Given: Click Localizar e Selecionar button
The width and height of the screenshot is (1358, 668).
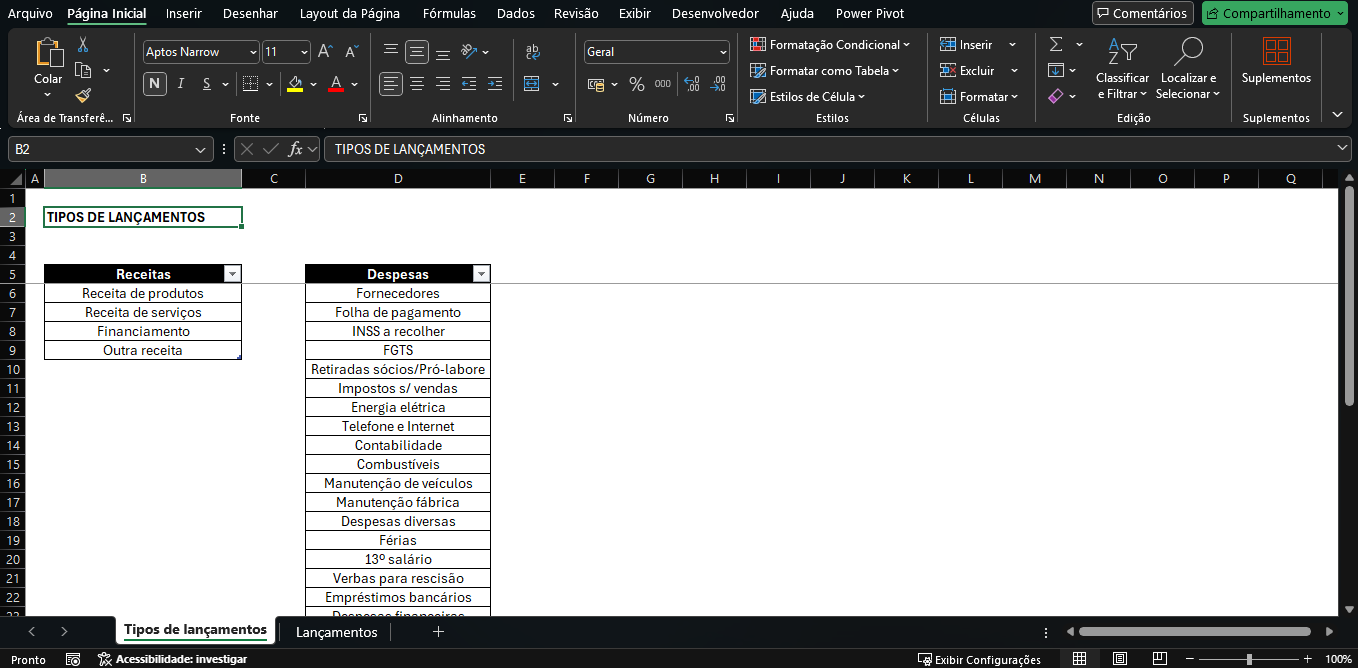Looking at the screenshot, I should click(1188, 69).
